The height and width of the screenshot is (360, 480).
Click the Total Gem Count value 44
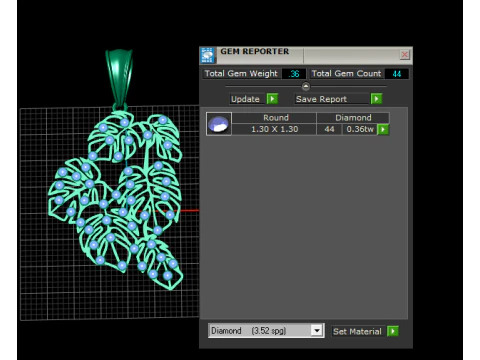click(x=396, y=74)
